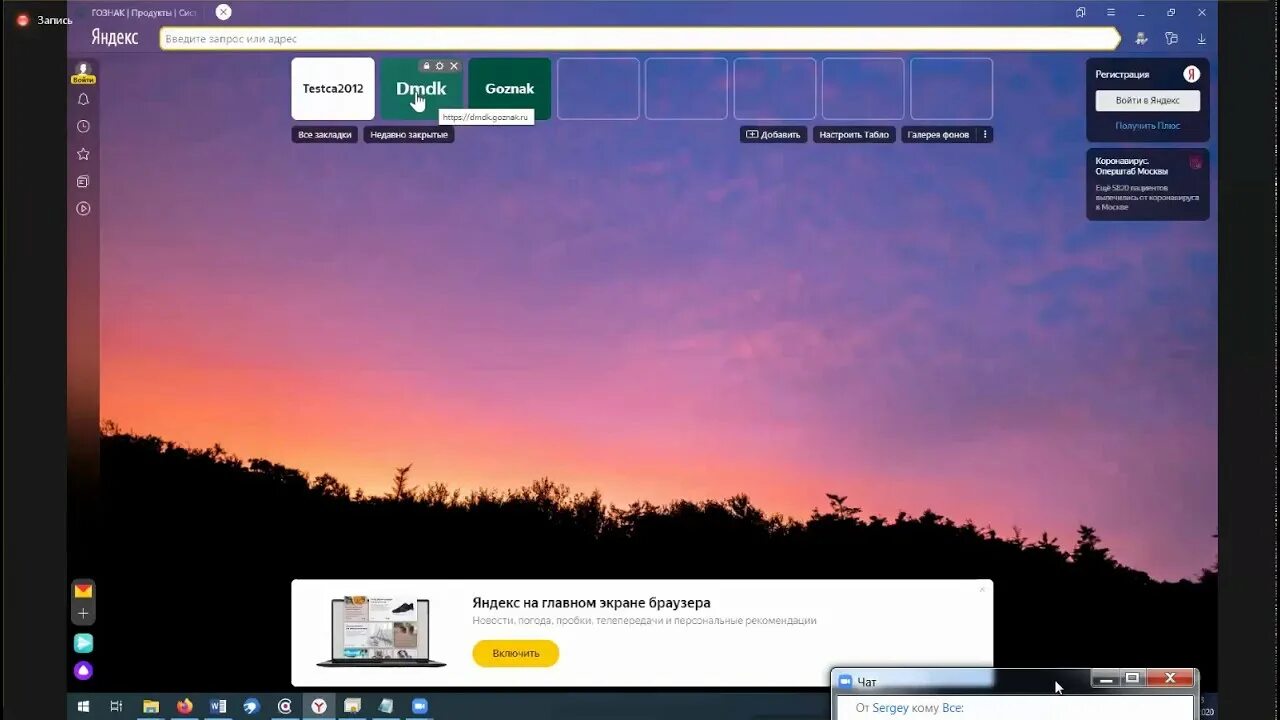Image resolution: width=1280 pixels, height=720 pixels.
Task: Click the Я logo in Регистрация card
Action: [x=1191, y=74]
